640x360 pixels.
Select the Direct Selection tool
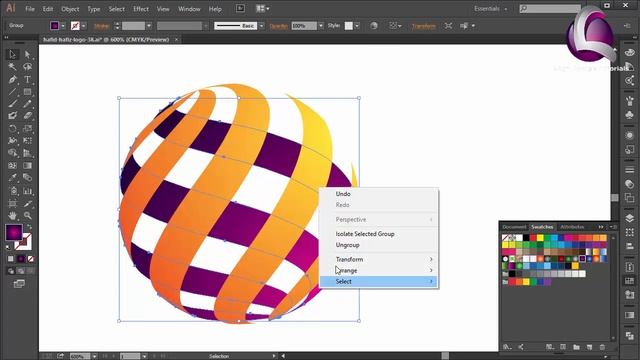[27, 54]
